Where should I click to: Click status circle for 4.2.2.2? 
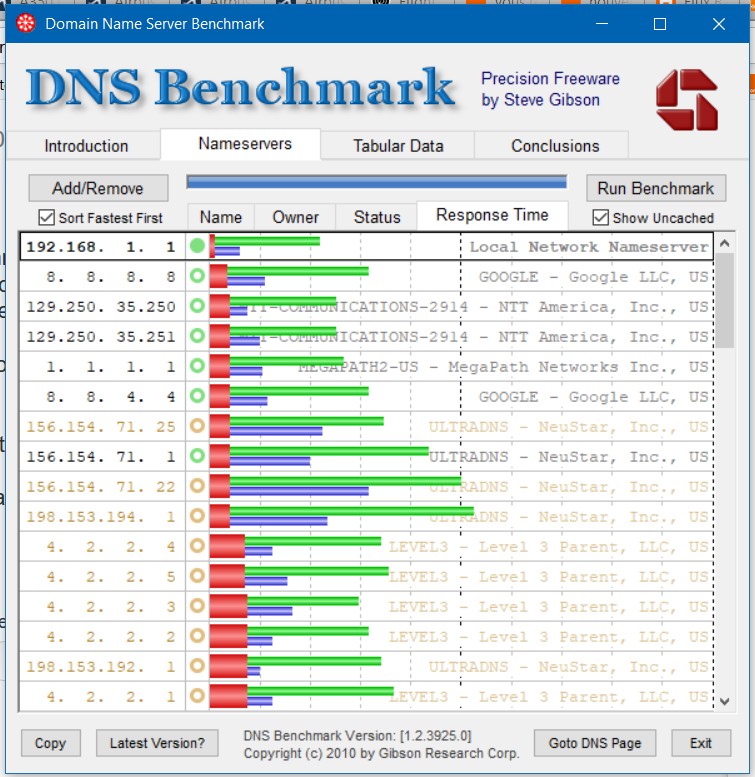pos(197,636)
